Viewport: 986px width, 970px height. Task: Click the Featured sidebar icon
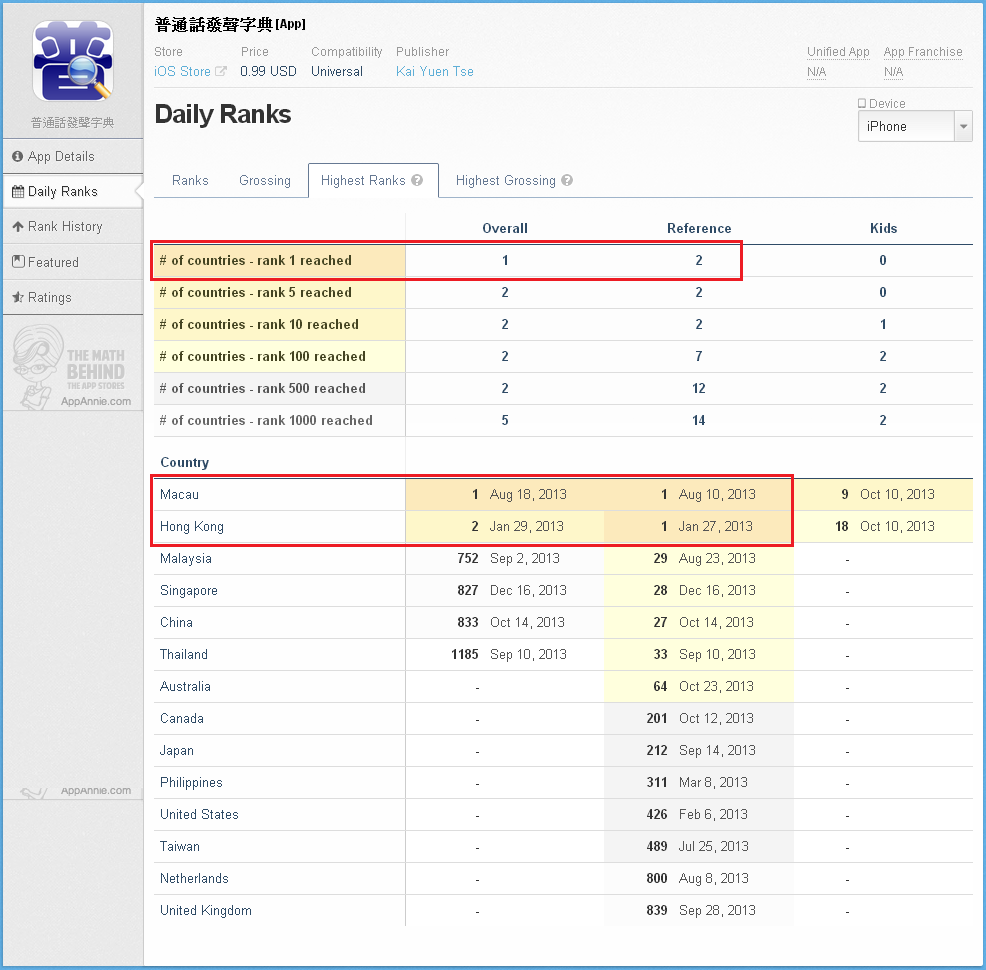point(18,262)
